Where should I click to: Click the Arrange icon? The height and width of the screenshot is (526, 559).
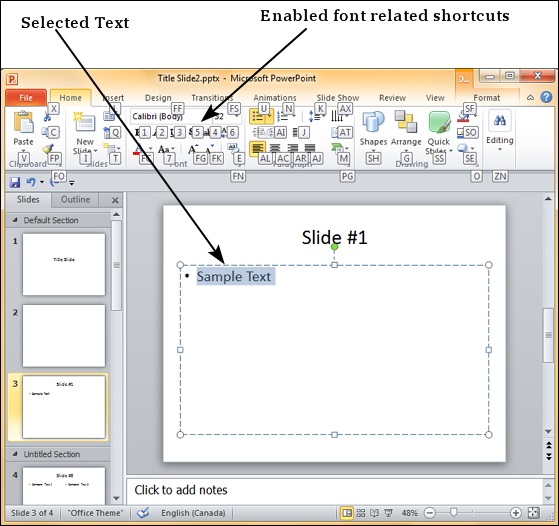406,122
